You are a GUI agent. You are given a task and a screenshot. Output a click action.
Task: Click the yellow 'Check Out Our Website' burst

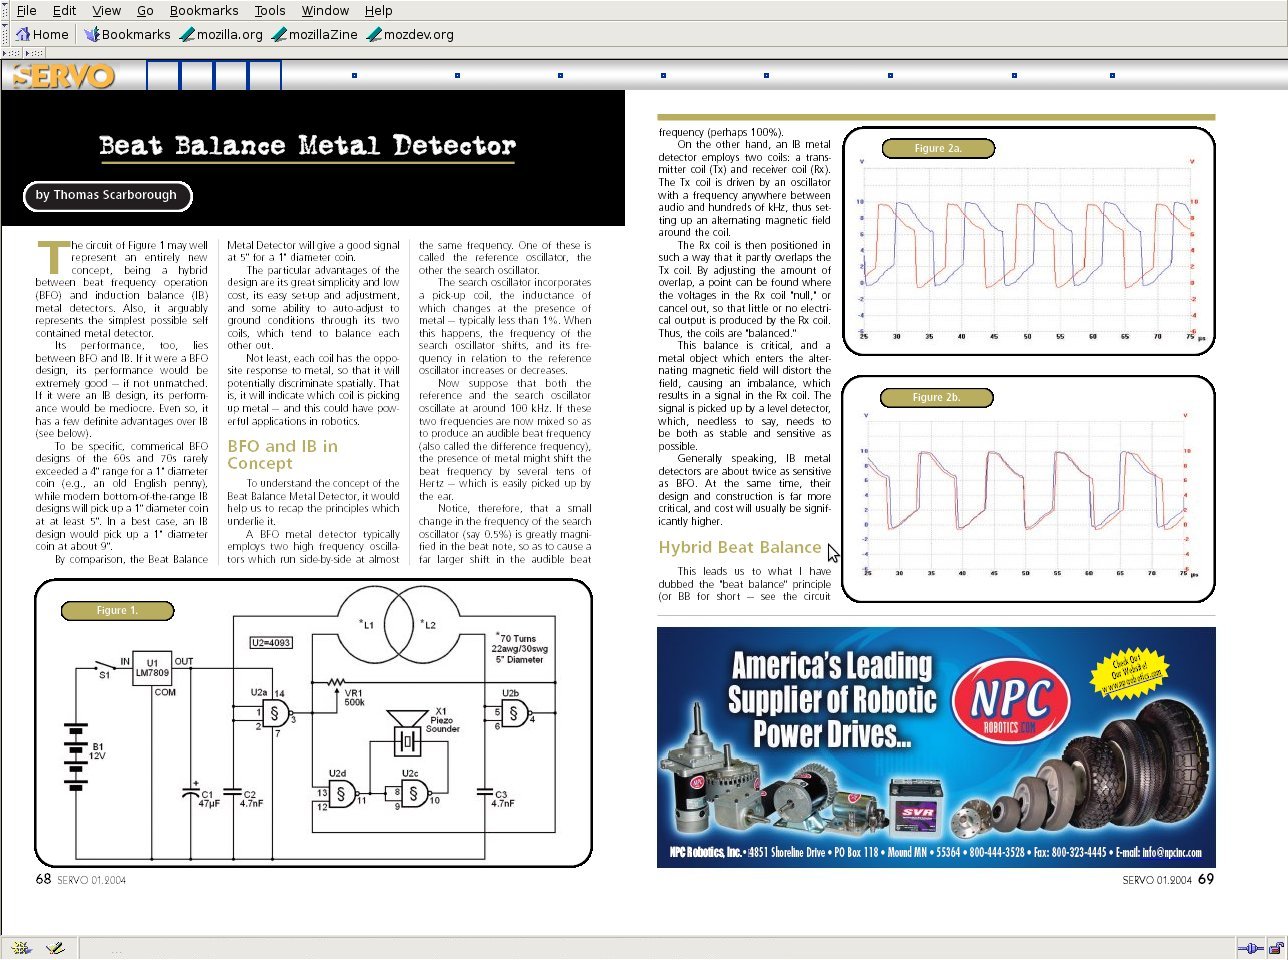pos(1129,676)
